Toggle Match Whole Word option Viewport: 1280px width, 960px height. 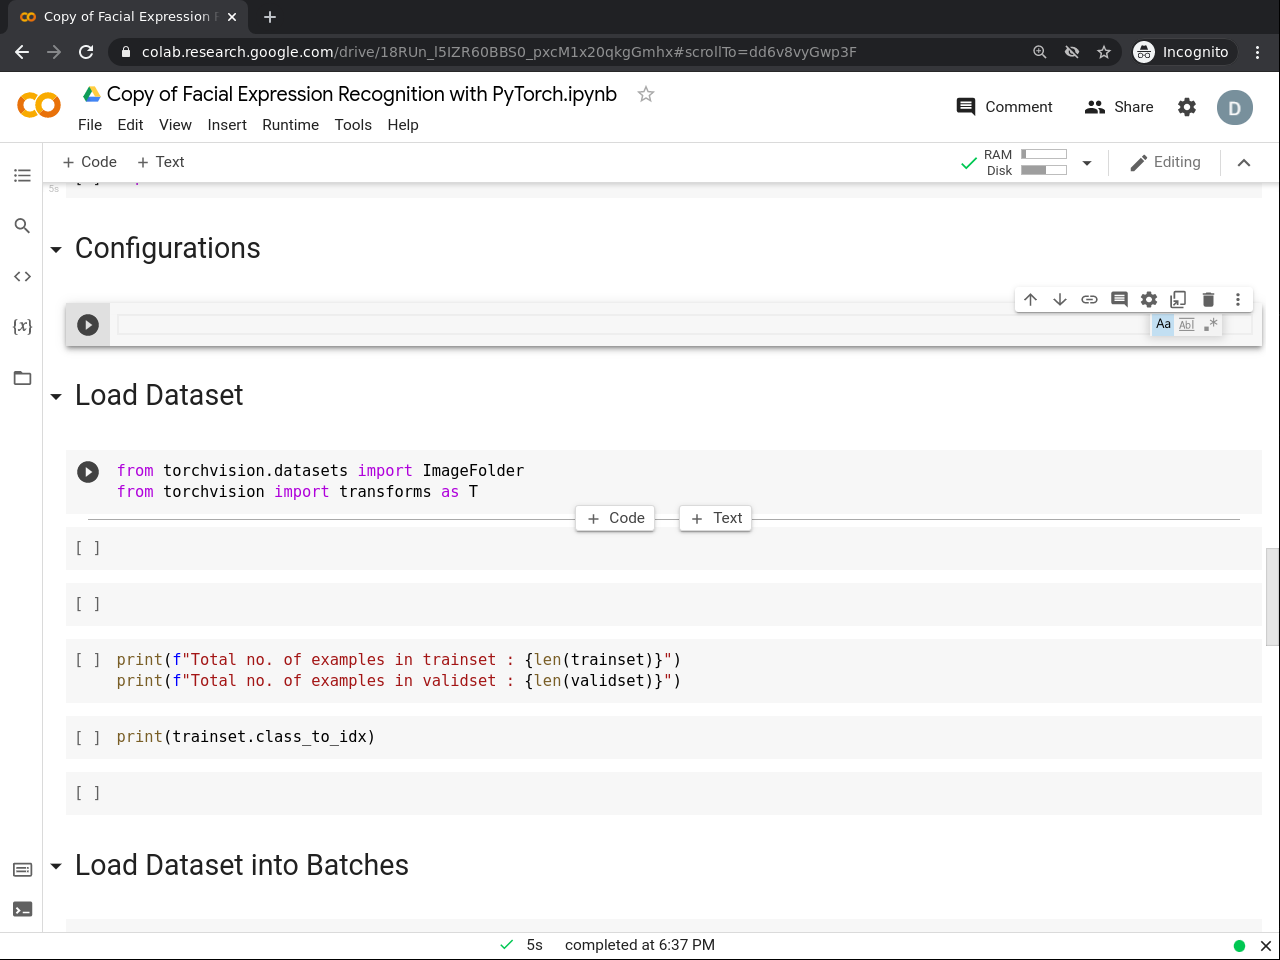point(1187,324)
